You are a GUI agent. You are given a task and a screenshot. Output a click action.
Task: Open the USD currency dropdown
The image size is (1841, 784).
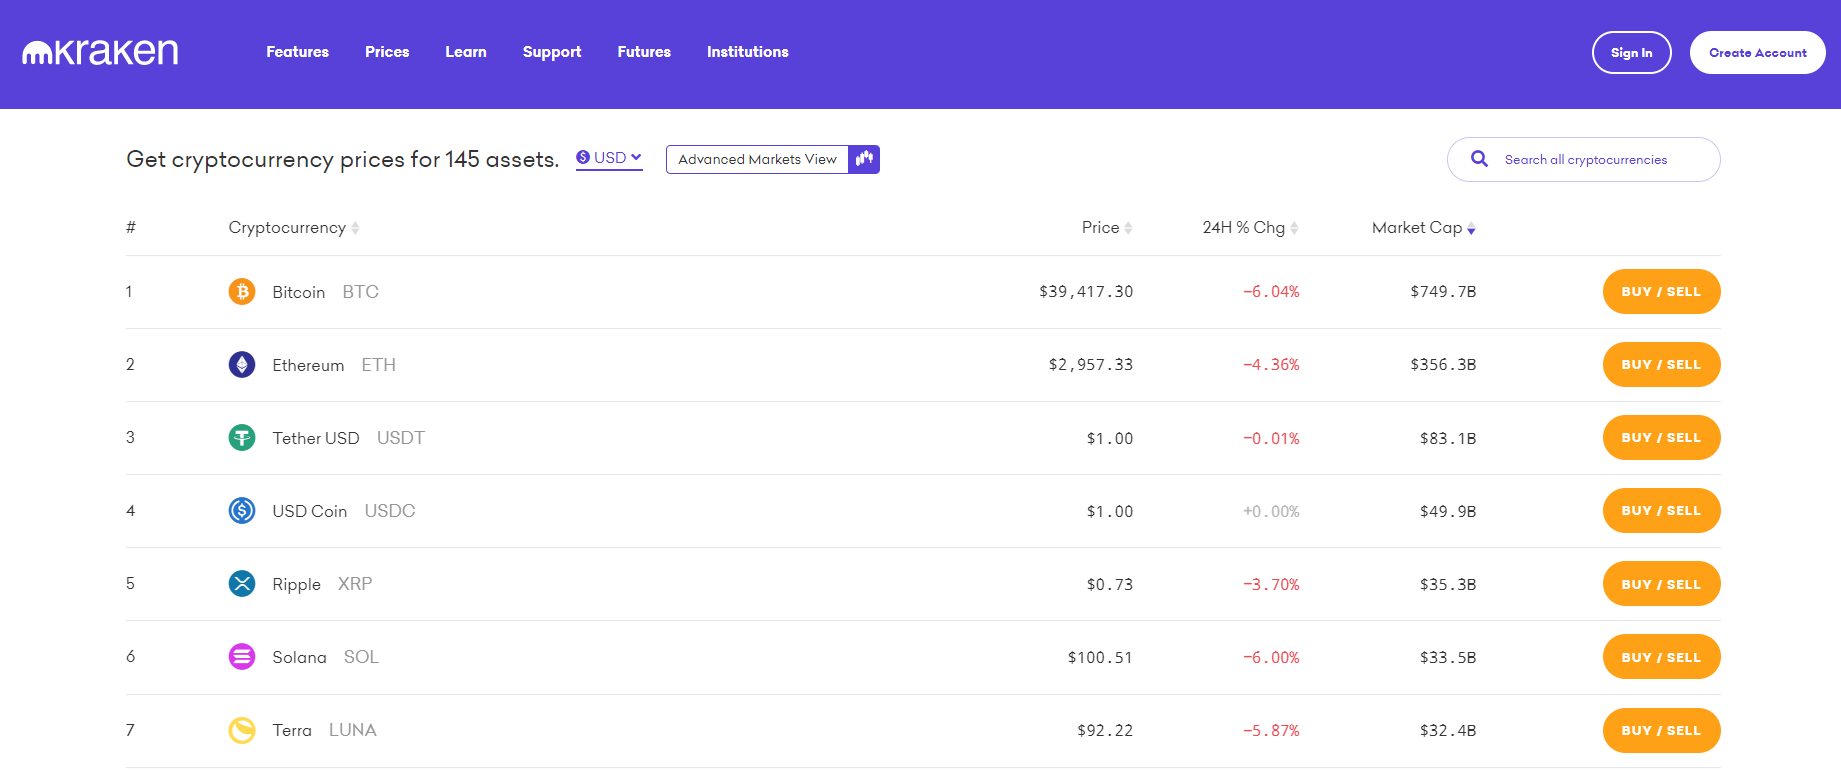pyautogui.click(x=609, y=158)
